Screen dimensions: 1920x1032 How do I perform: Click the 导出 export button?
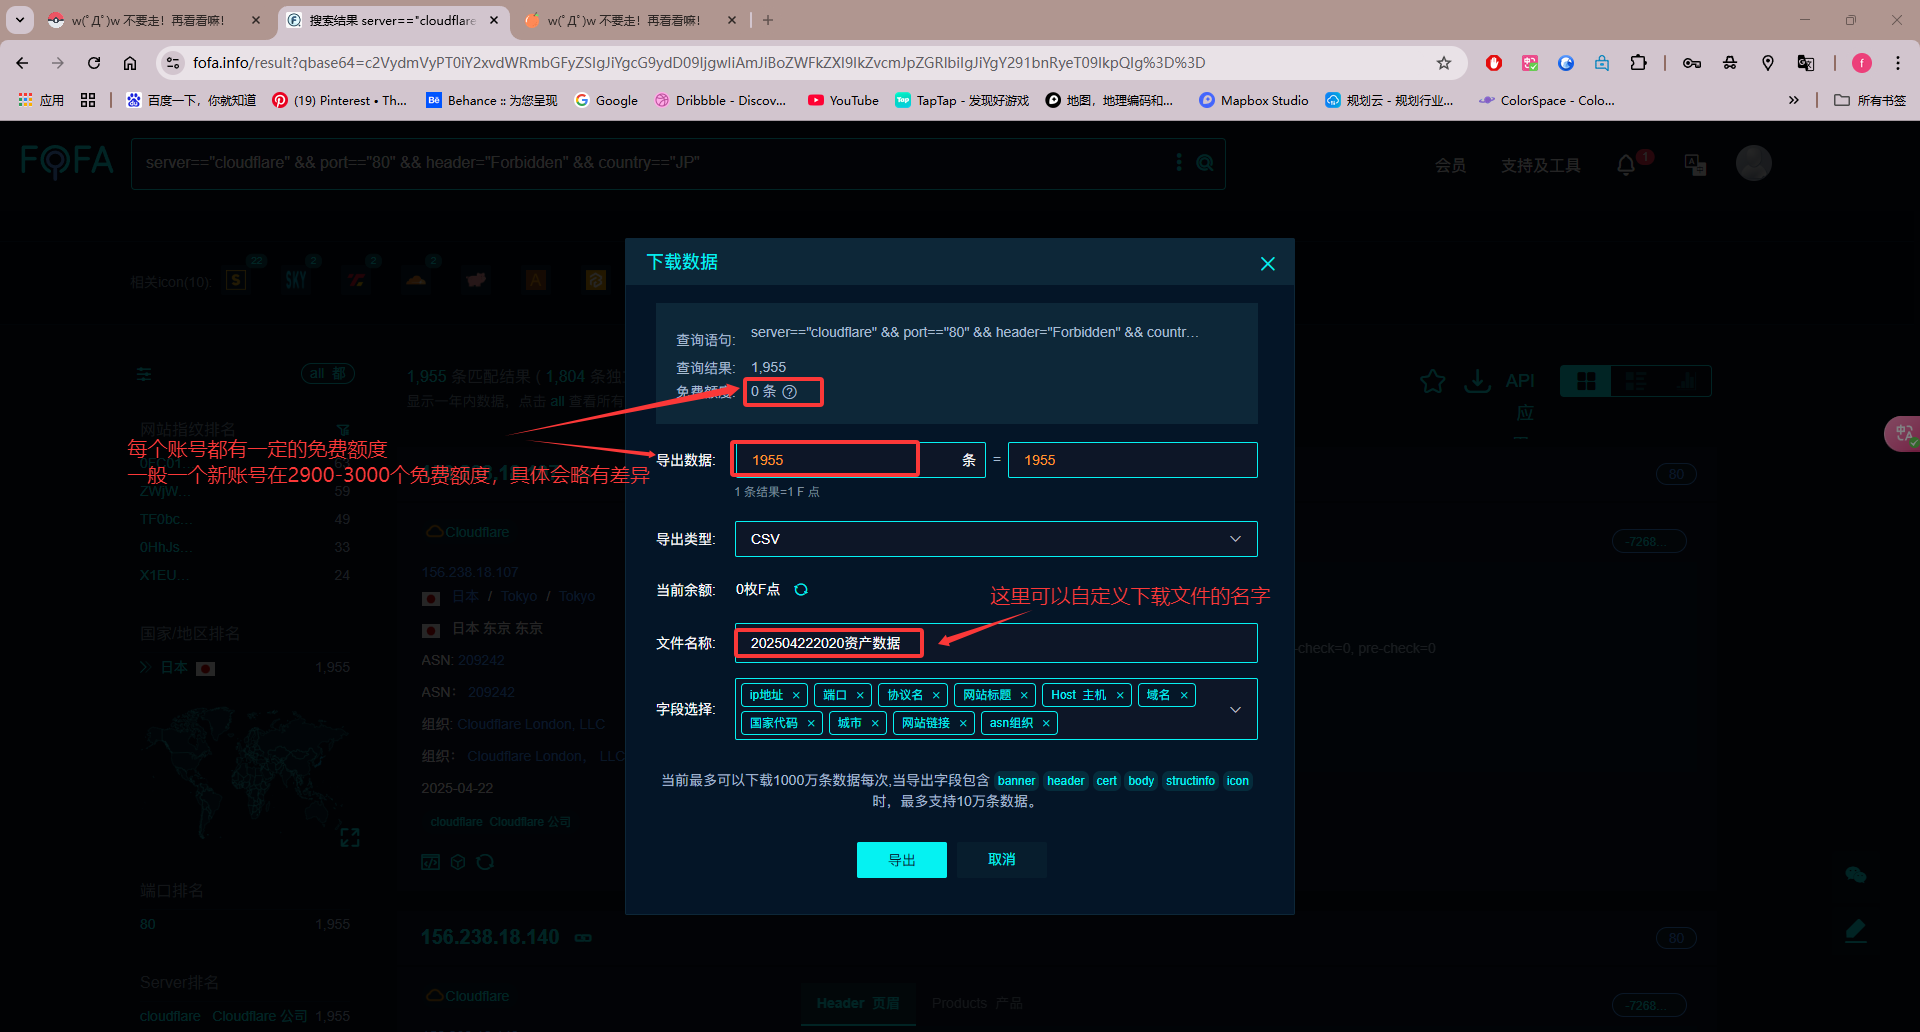coord(901,860)
